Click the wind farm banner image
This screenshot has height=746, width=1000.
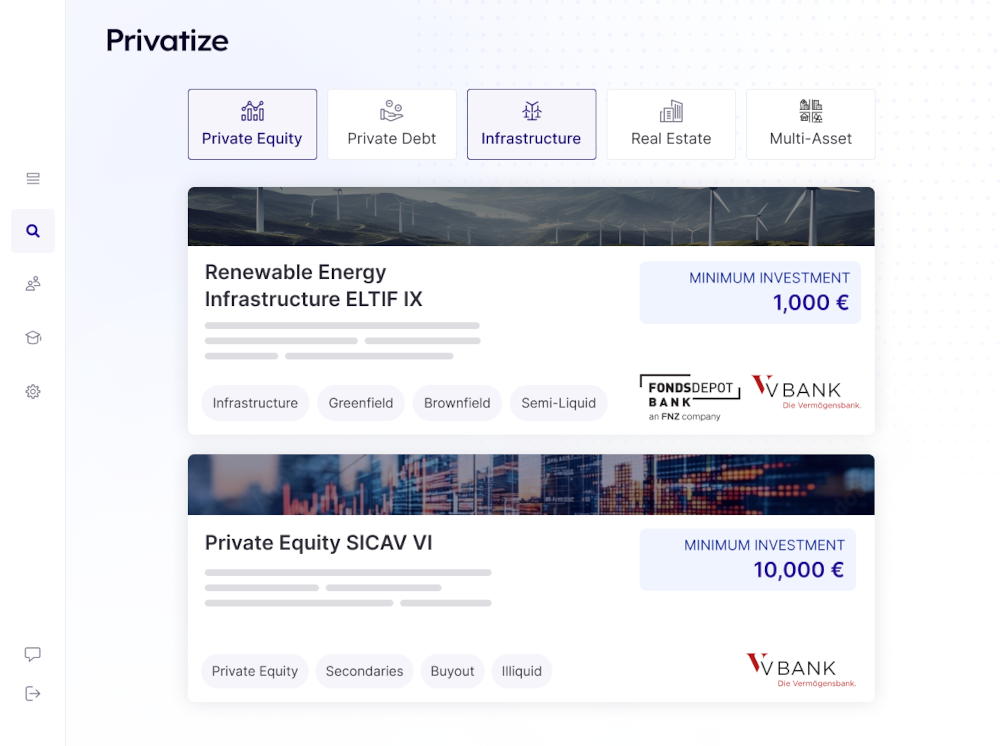pos(531,216)
